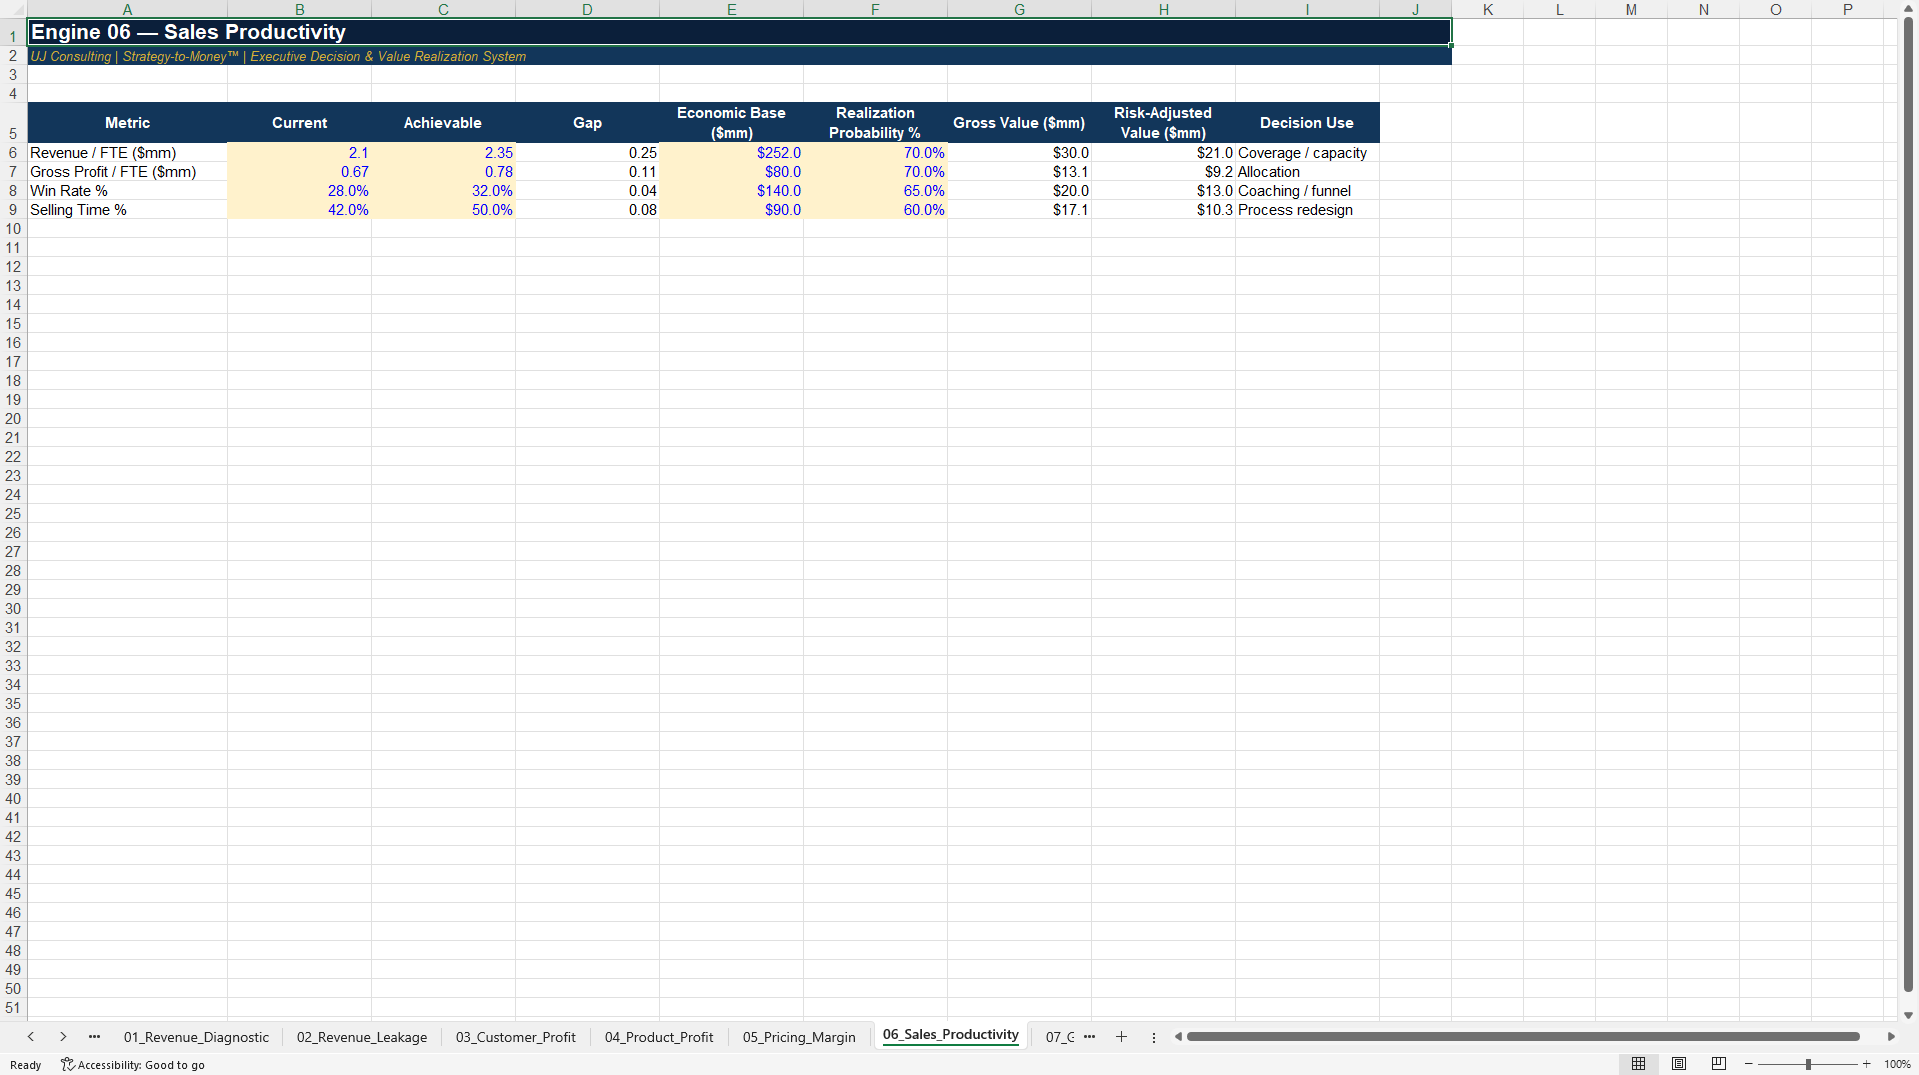Screen dimensions: 1919x1075
Task: Click the Selling Time % cell
Action: coord(127,210)
